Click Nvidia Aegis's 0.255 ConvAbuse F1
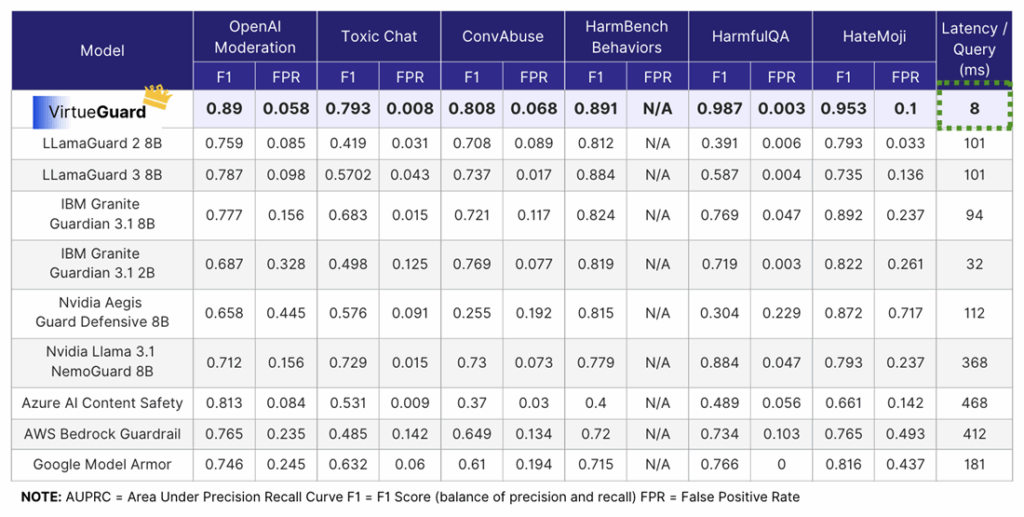 click(x=472, y=313)
